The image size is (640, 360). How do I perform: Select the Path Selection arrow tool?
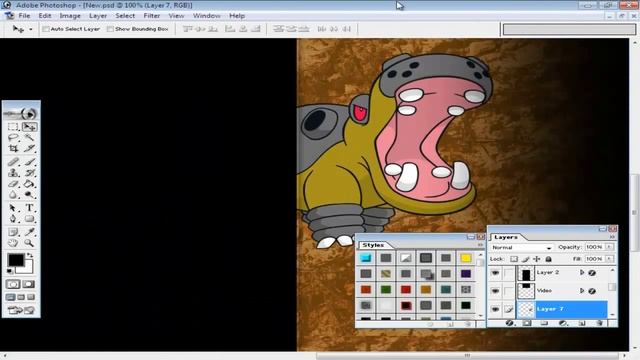click(x=13, y=208)
